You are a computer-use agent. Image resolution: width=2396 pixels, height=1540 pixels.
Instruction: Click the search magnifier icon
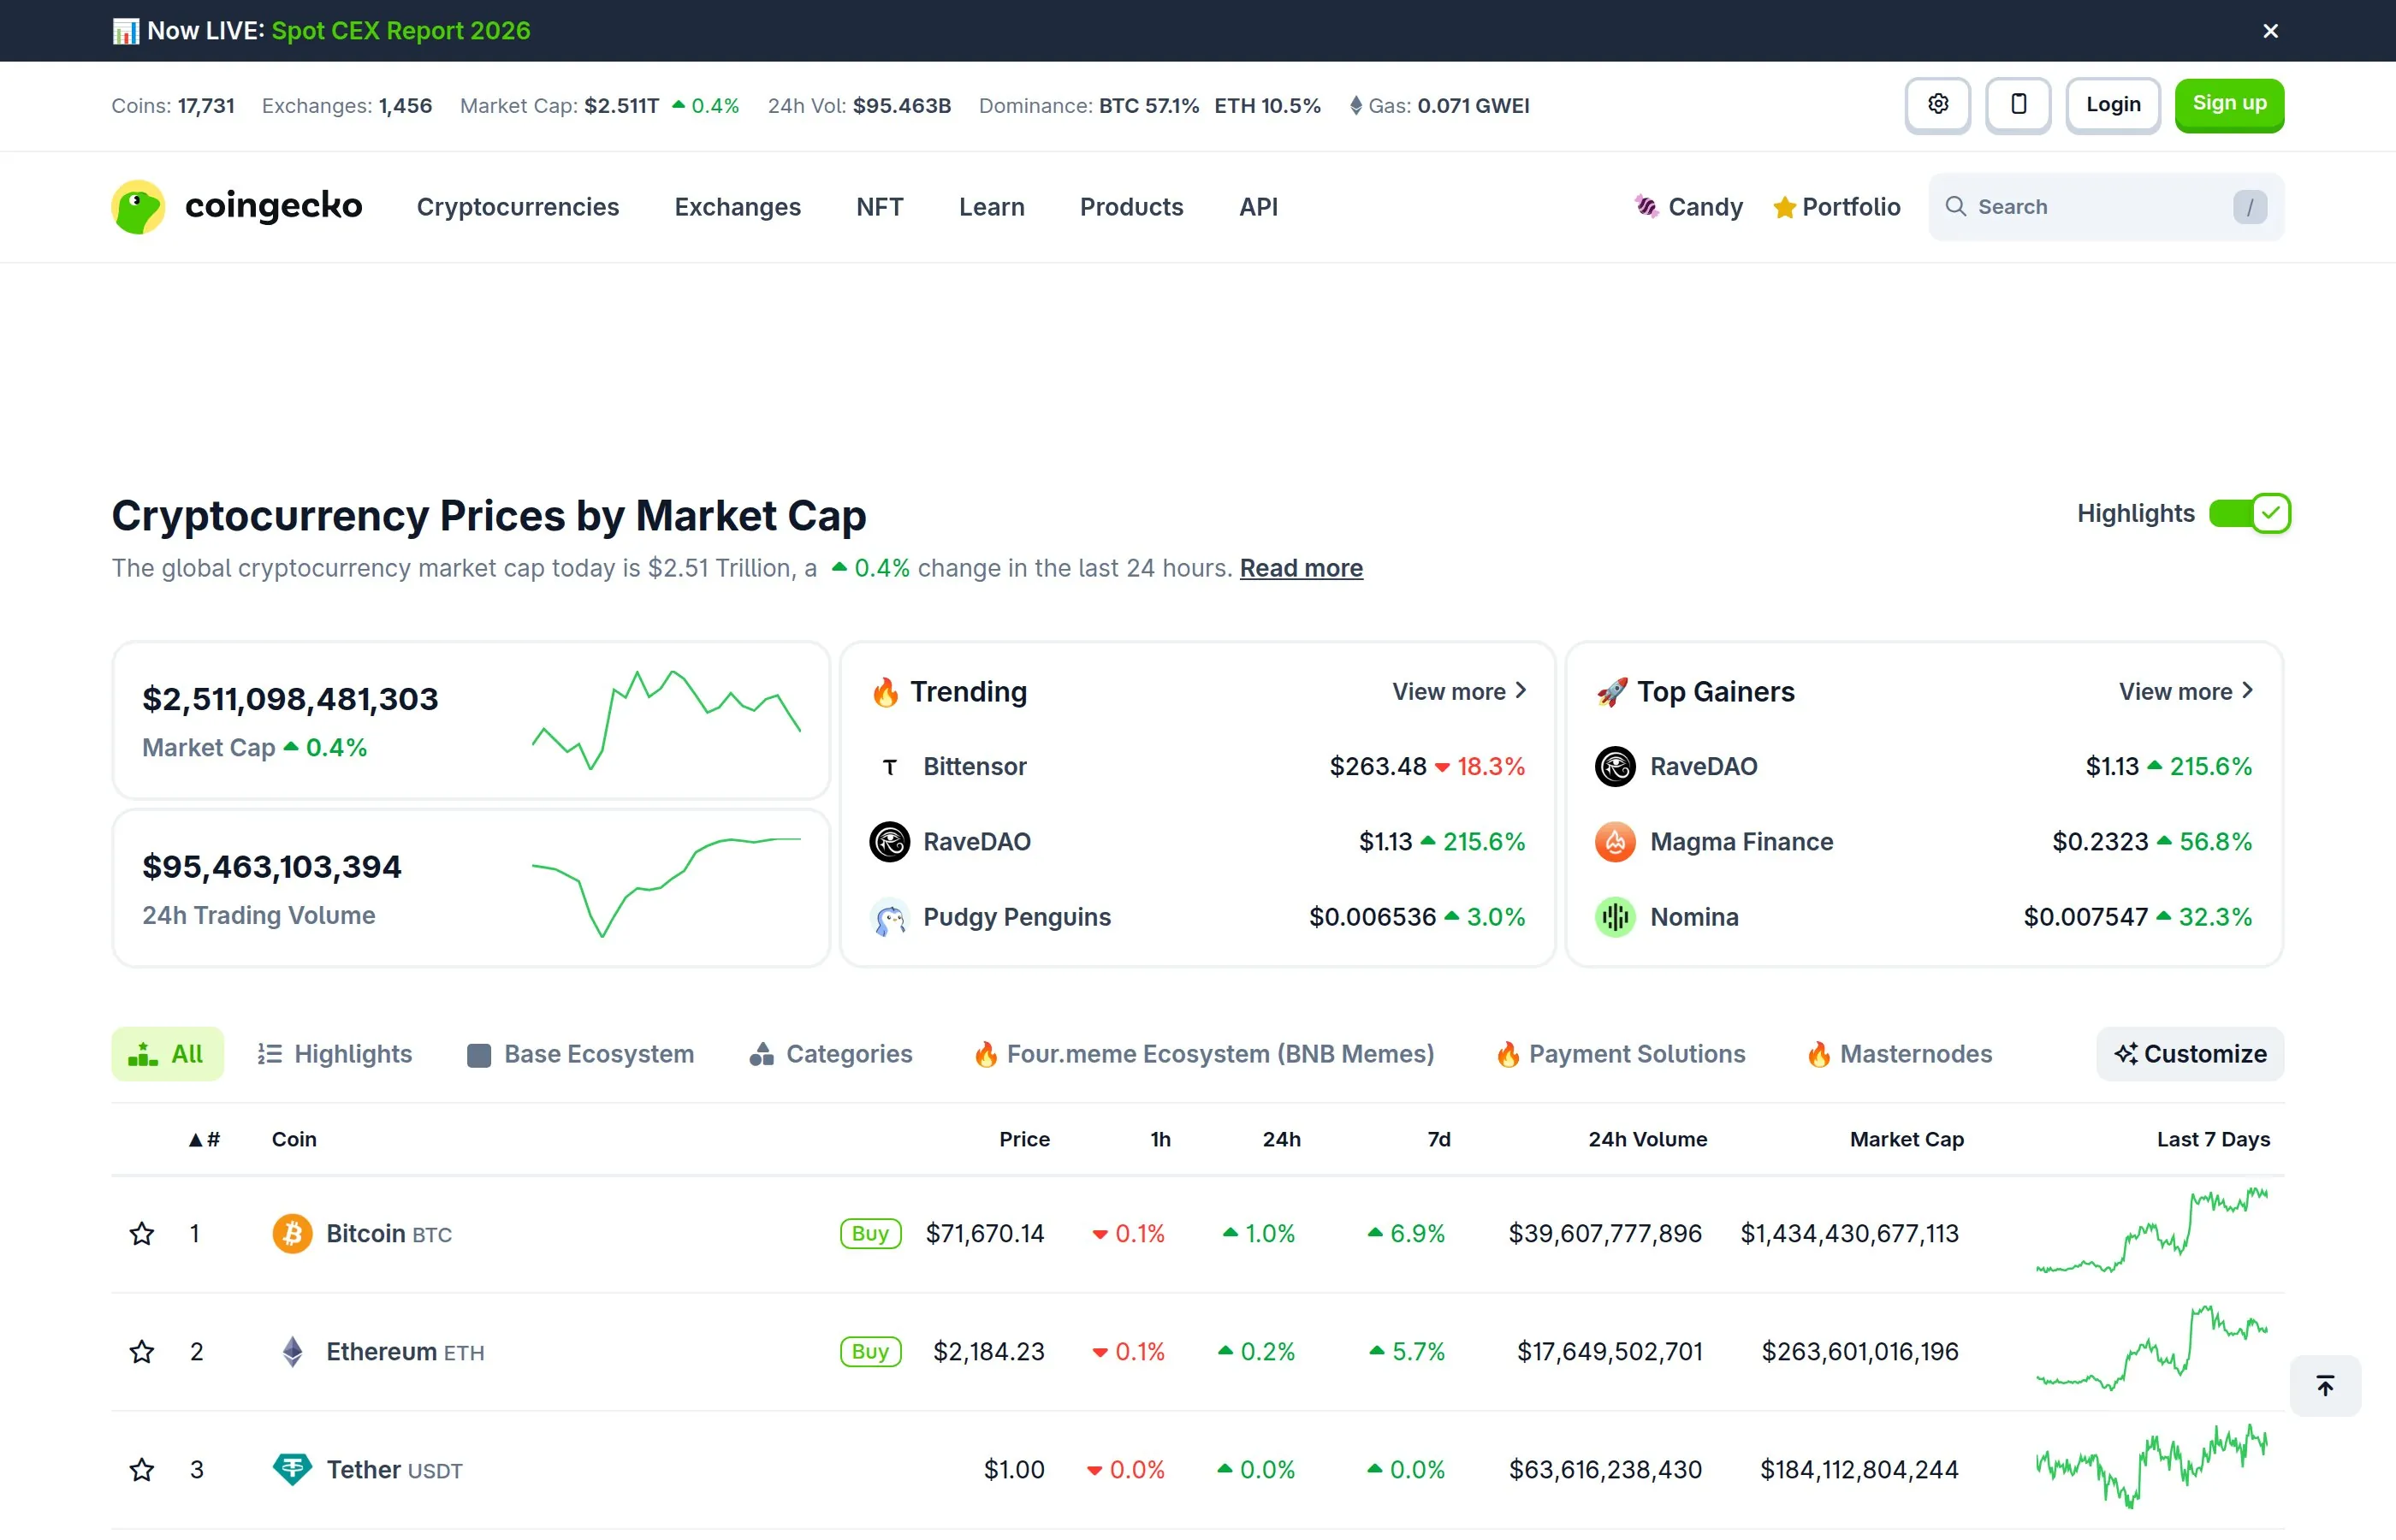(1955, 206)
